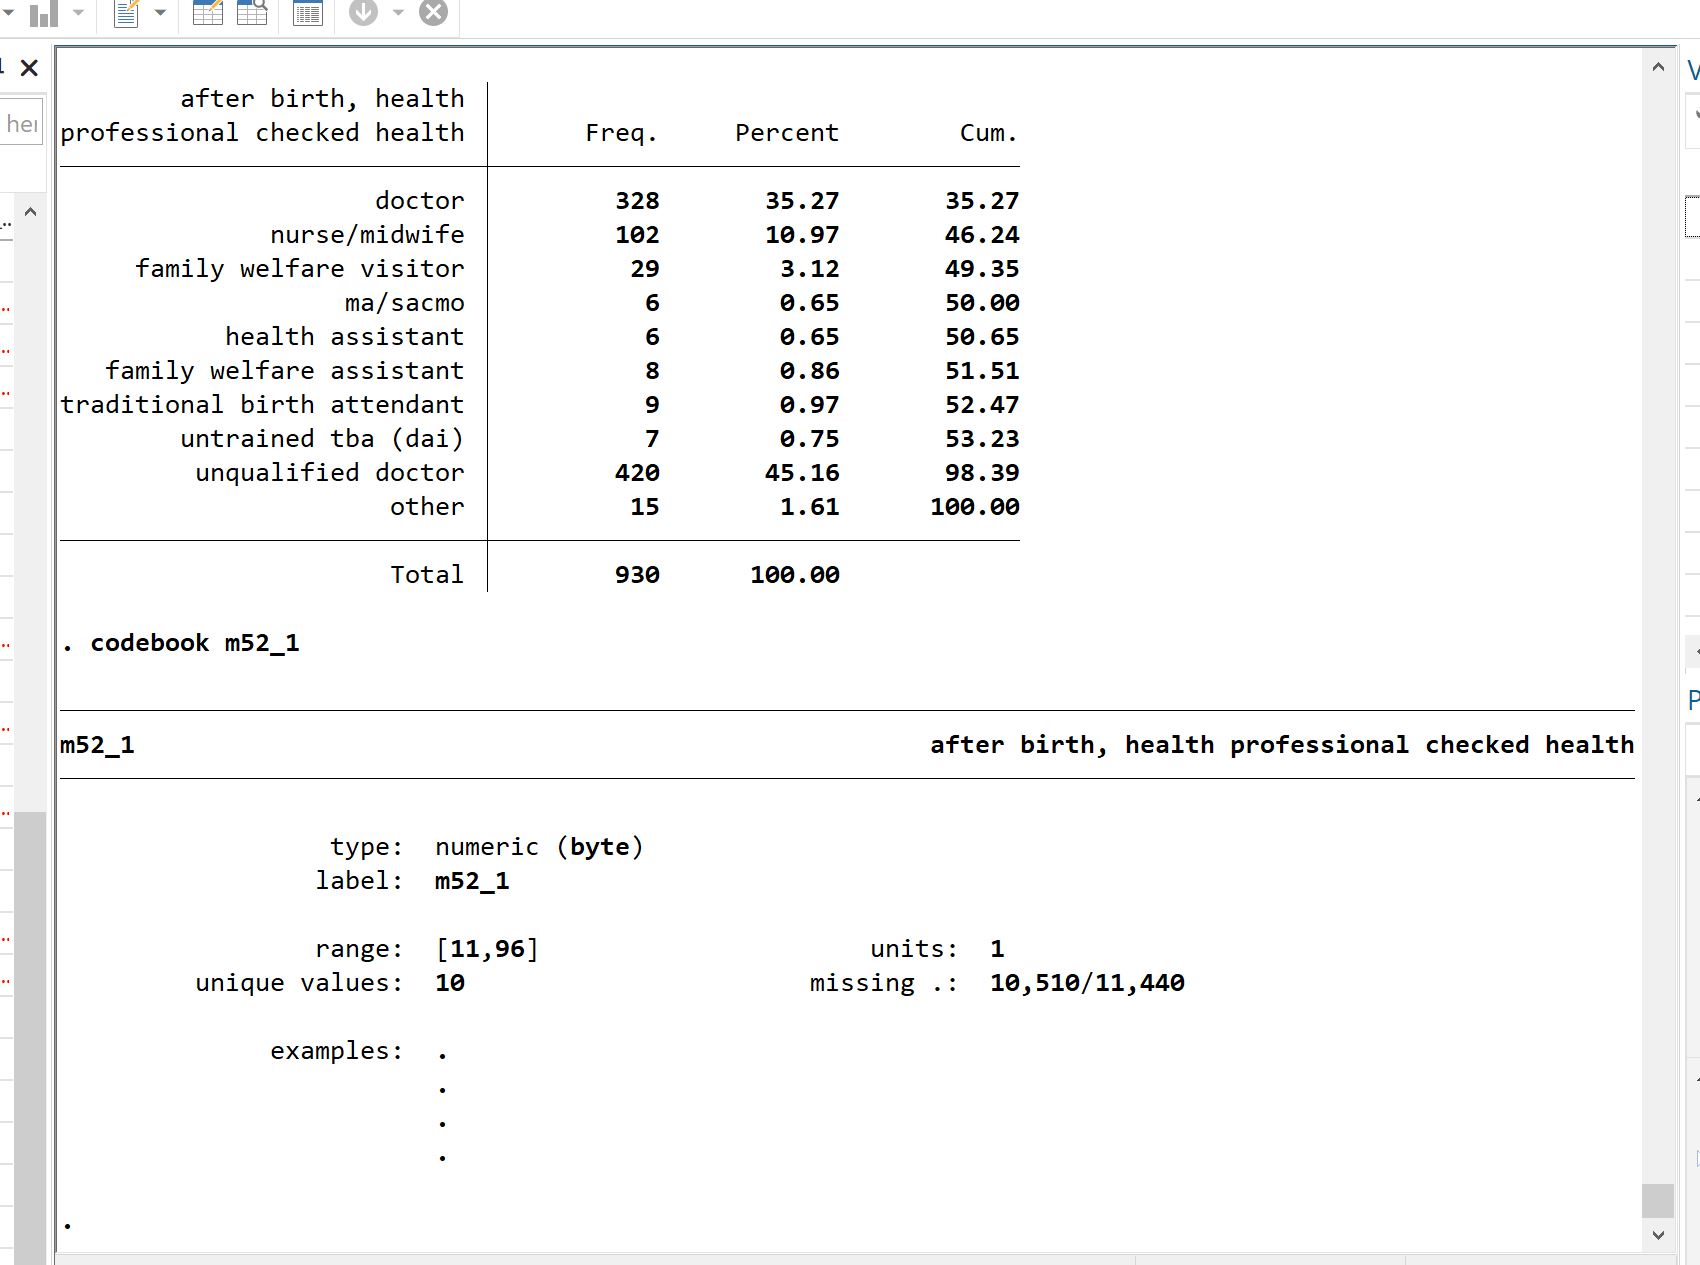The height and width of the screenshot is (1265, 1700).
Task: Click the Results window scrollbar thumb
Action: (1657, 1200)
